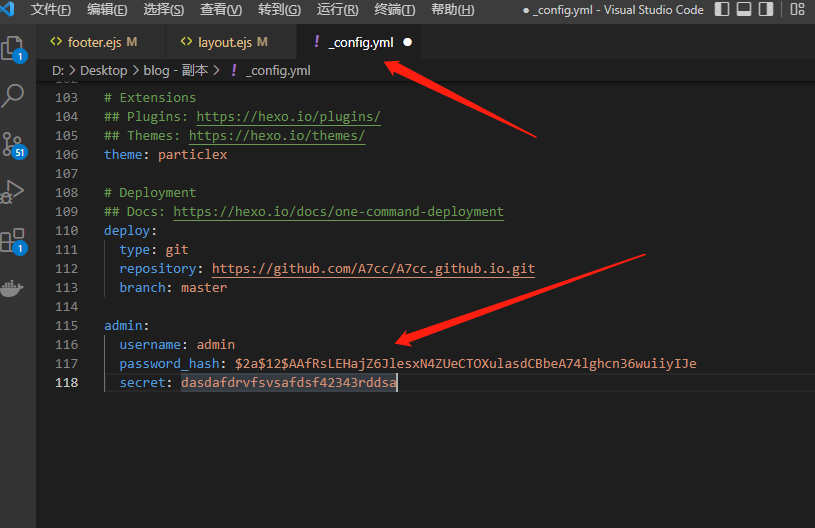Click line number 118 in the gutter
Screen dimensions: 815x528
pyautogui.click(x=67, y=383)
